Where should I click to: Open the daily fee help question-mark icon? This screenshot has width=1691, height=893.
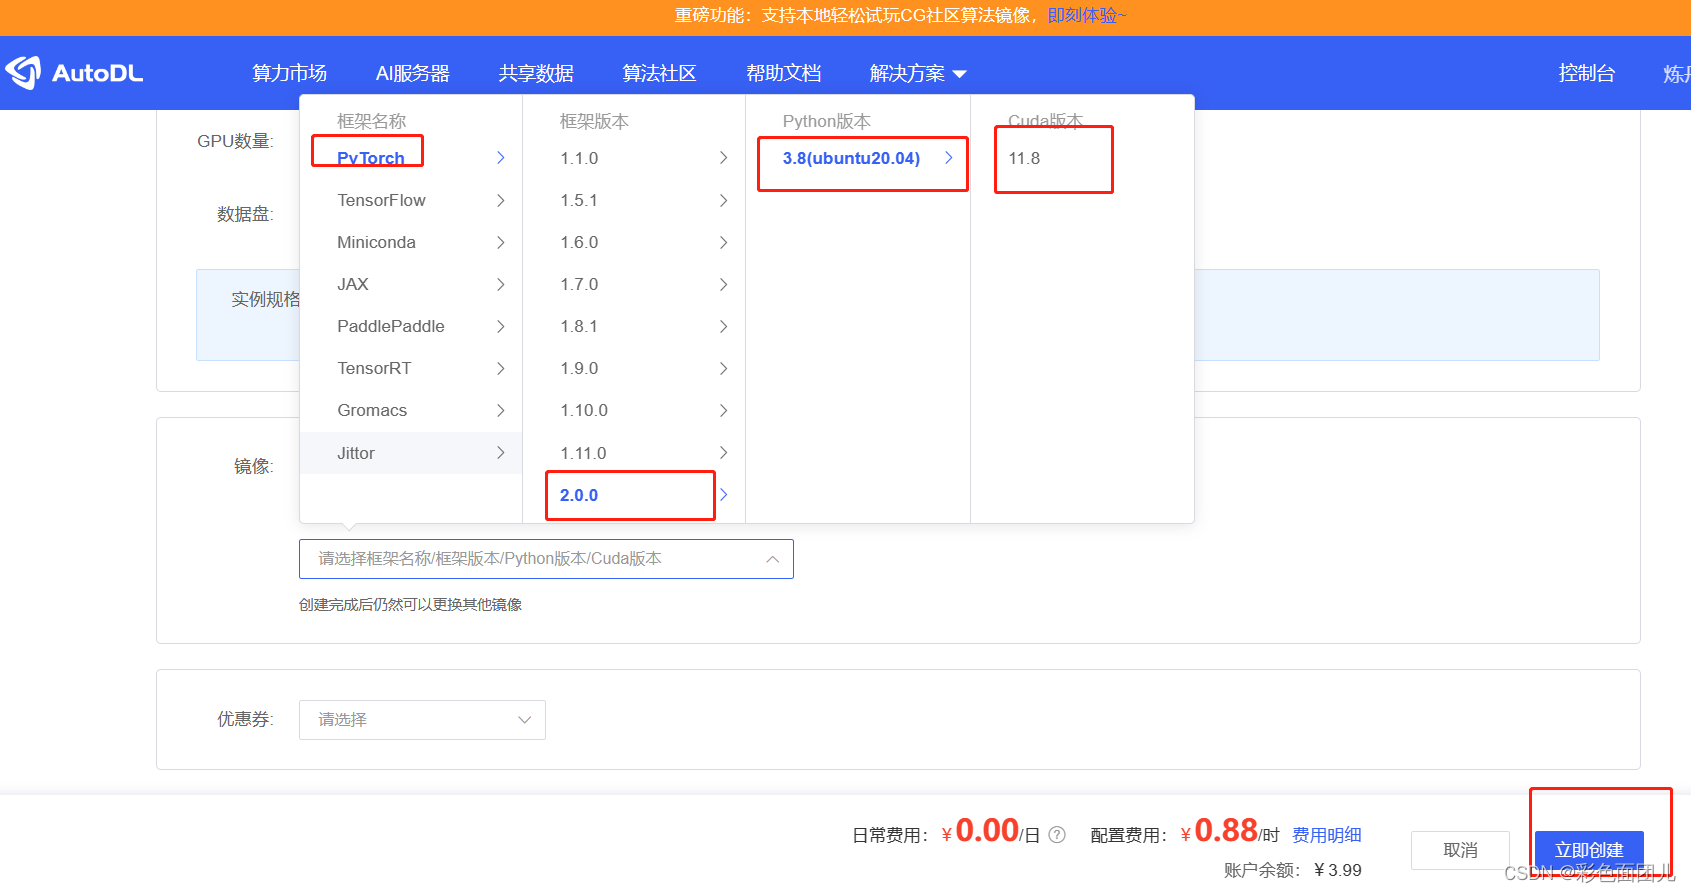coord(1057,835)
